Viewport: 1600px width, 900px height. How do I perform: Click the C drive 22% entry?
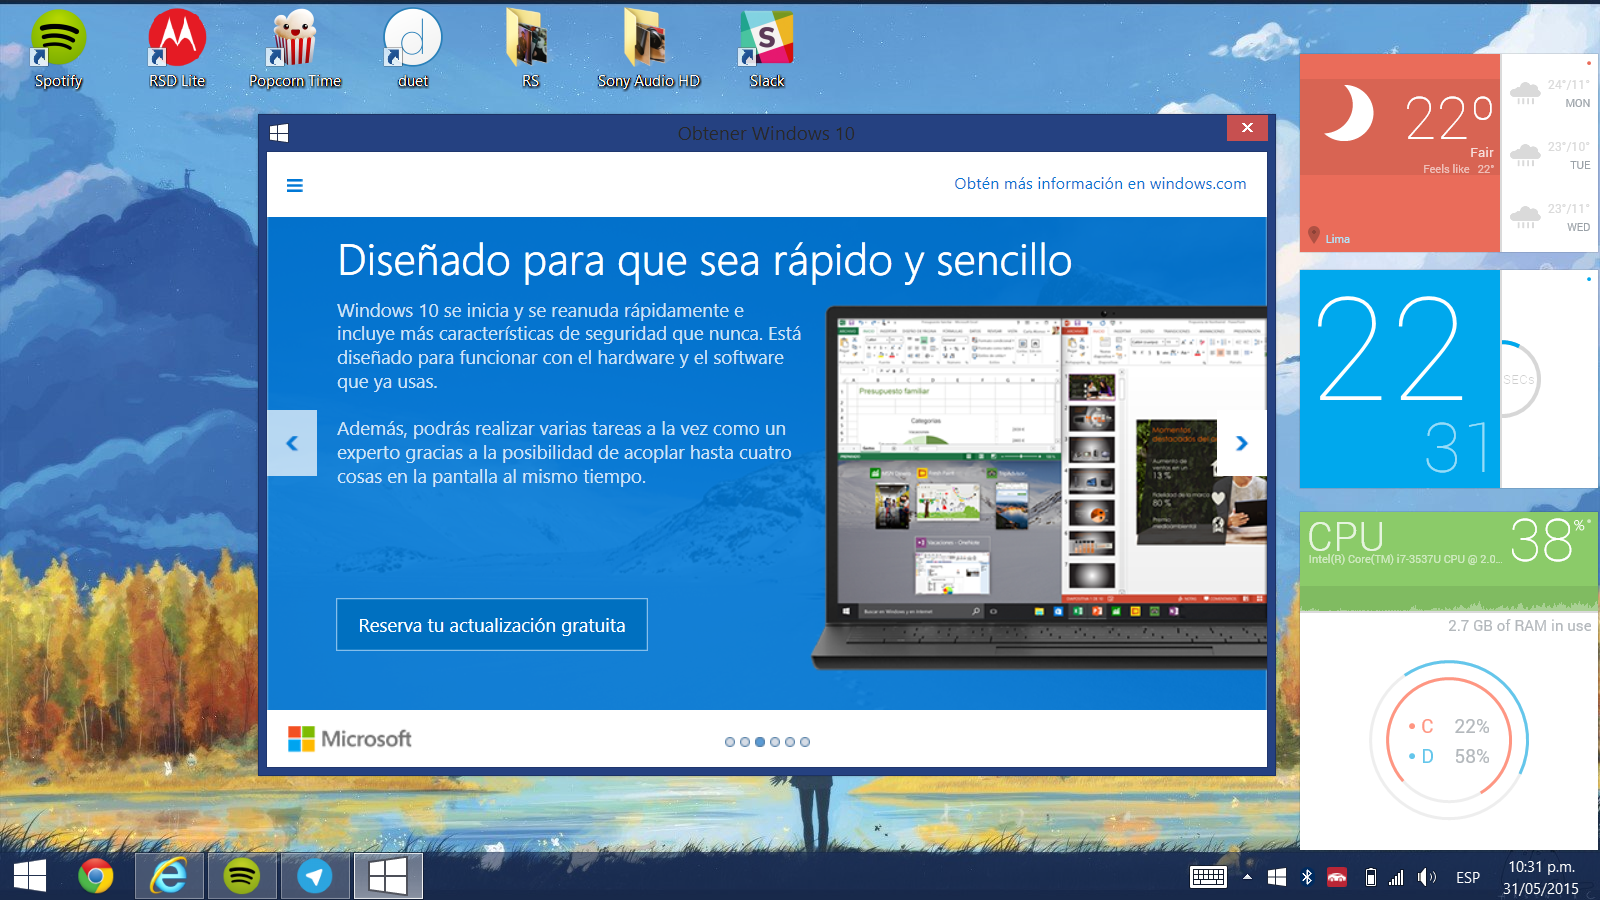point(1449,726)
